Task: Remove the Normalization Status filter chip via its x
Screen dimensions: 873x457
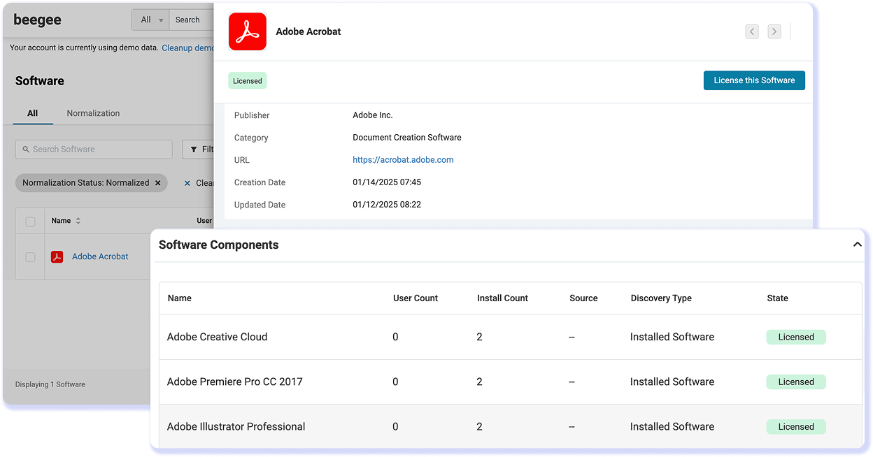Action: (158, 183)
